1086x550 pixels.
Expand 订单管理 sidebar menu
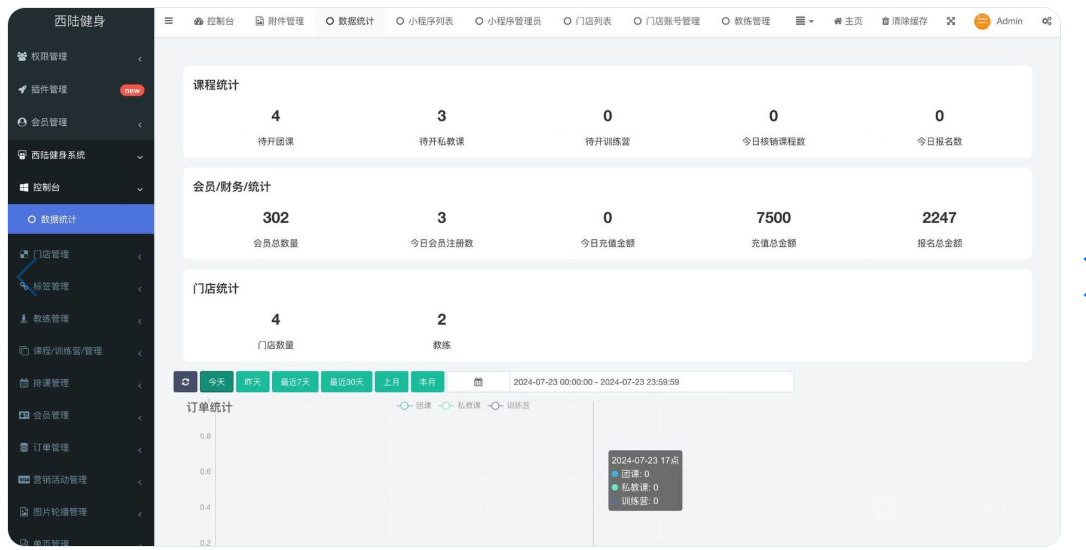81,447
